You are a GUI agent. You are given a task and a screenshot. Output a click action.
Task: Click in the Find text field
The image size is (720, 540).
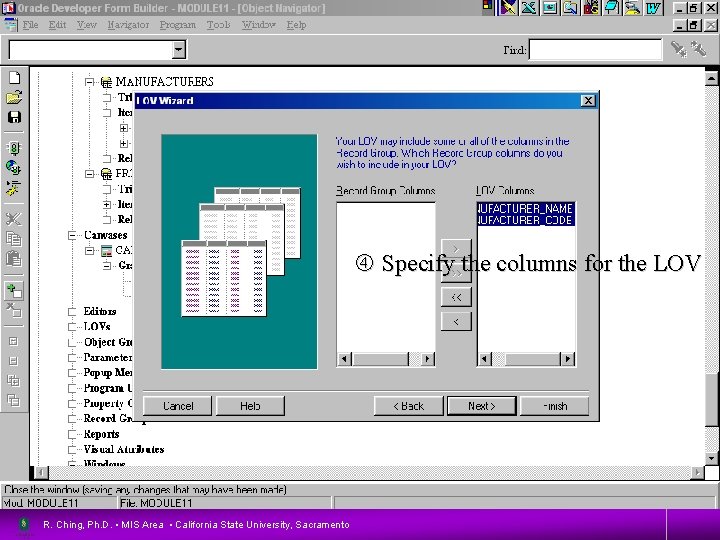click(x=596, y=50)
